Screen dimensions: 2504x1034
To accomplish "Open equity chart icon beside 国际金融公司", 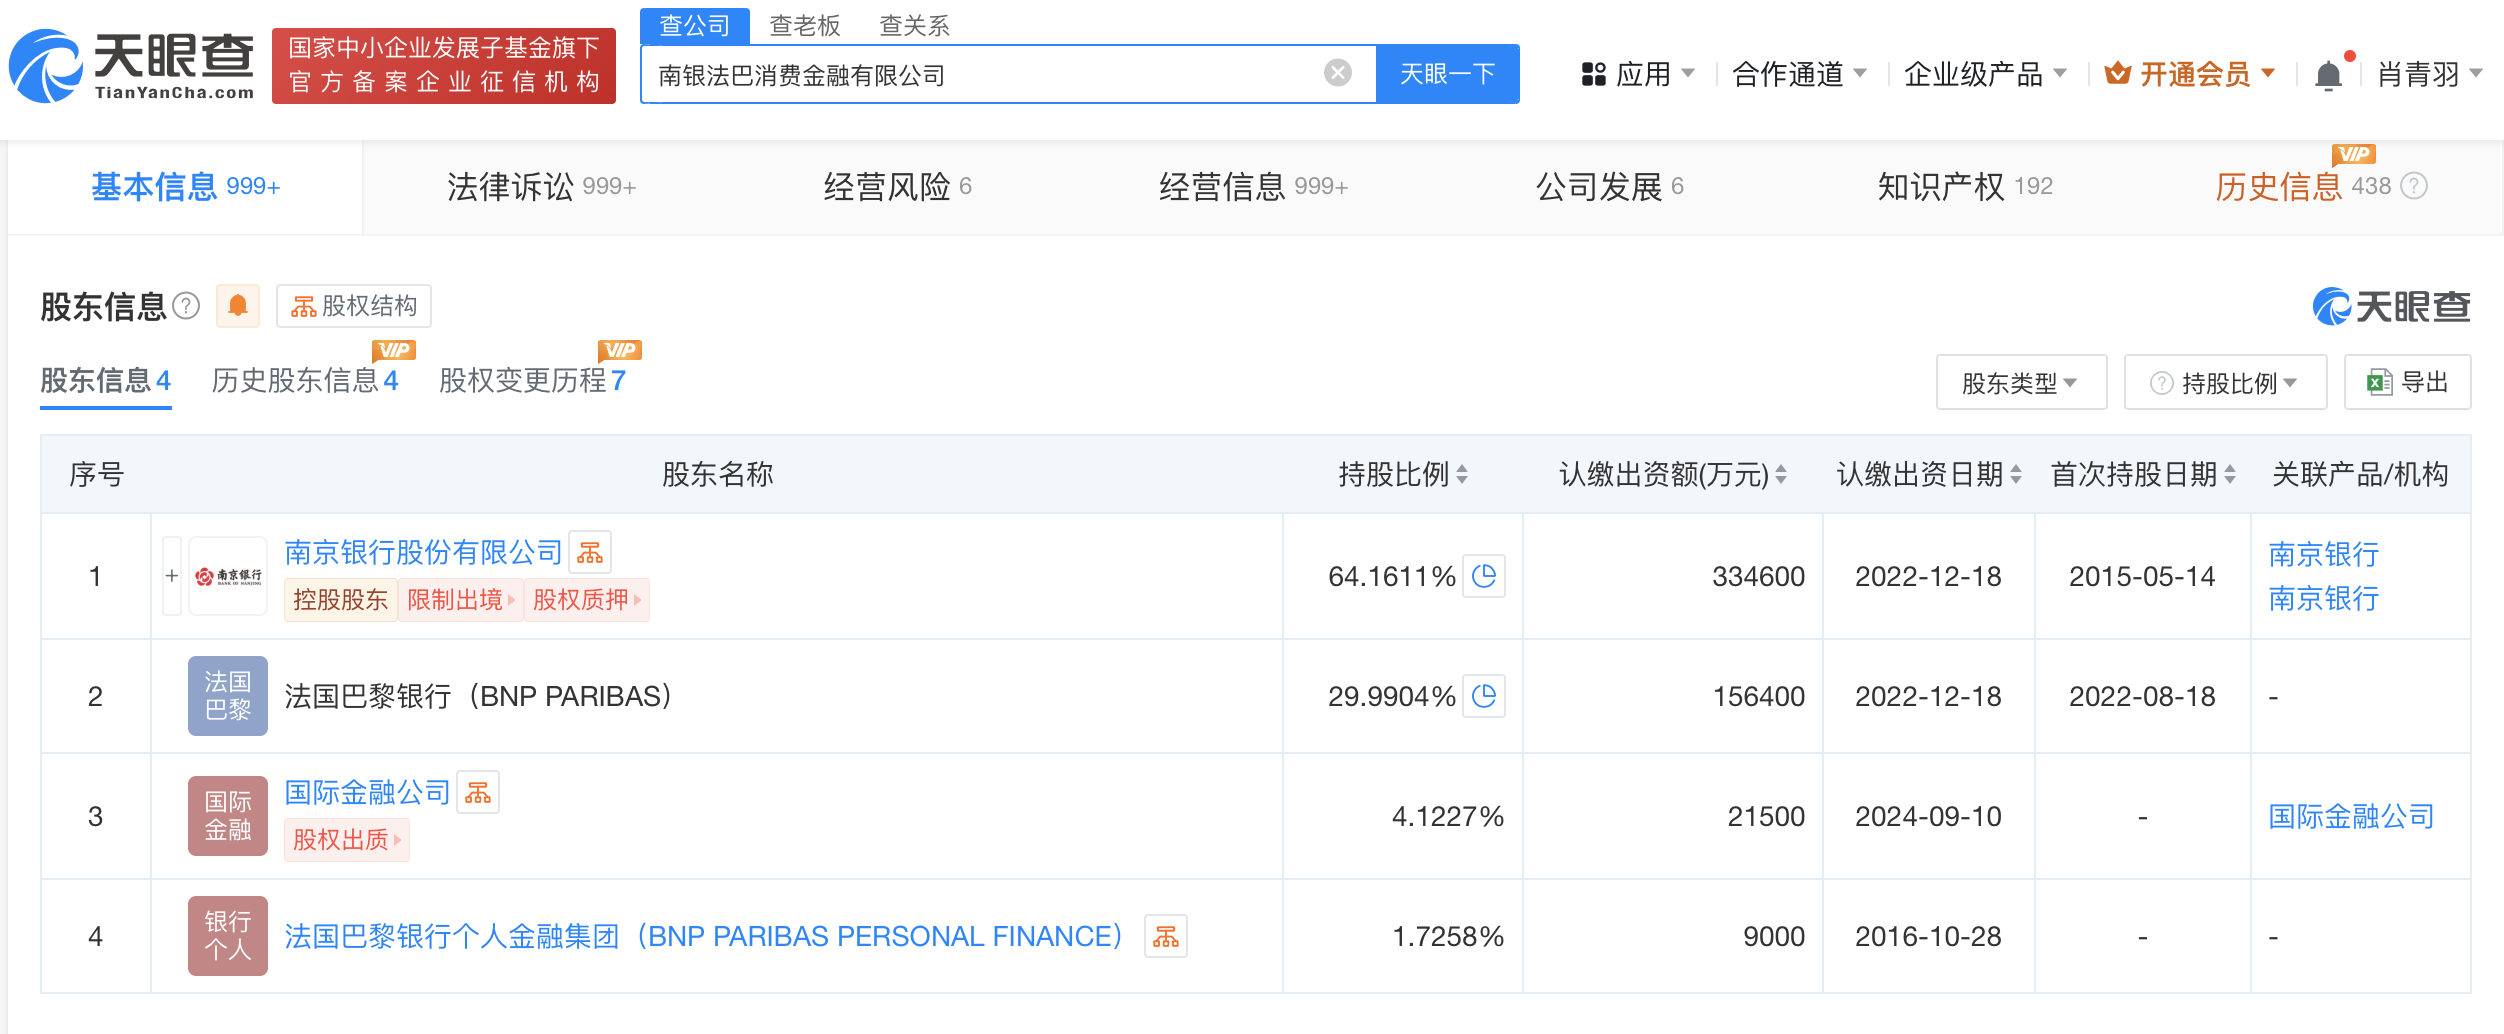I will click(478, 792).
